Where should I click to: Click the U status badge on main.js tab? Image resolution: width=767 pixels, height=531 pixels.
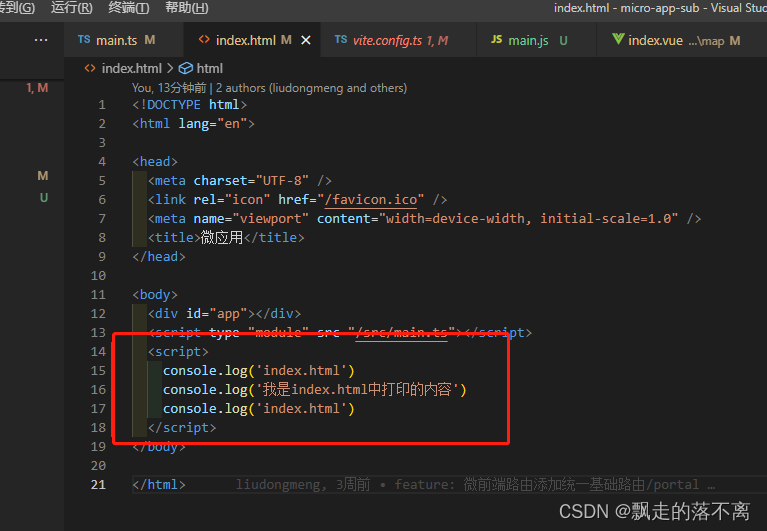pyautogui.click(x=564, y=41)
